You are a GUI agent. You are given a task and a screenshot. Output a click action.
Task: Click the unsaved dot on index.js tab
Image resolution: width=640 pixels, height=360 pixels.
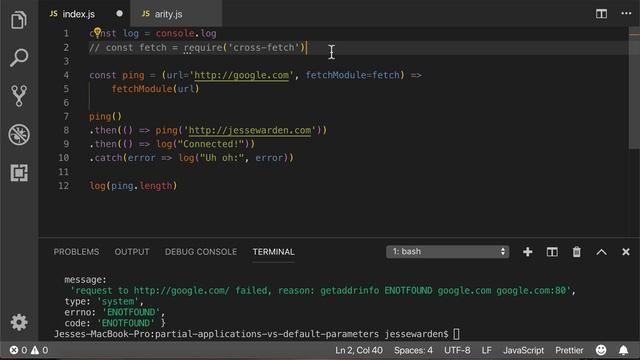(x=119, y=13)
